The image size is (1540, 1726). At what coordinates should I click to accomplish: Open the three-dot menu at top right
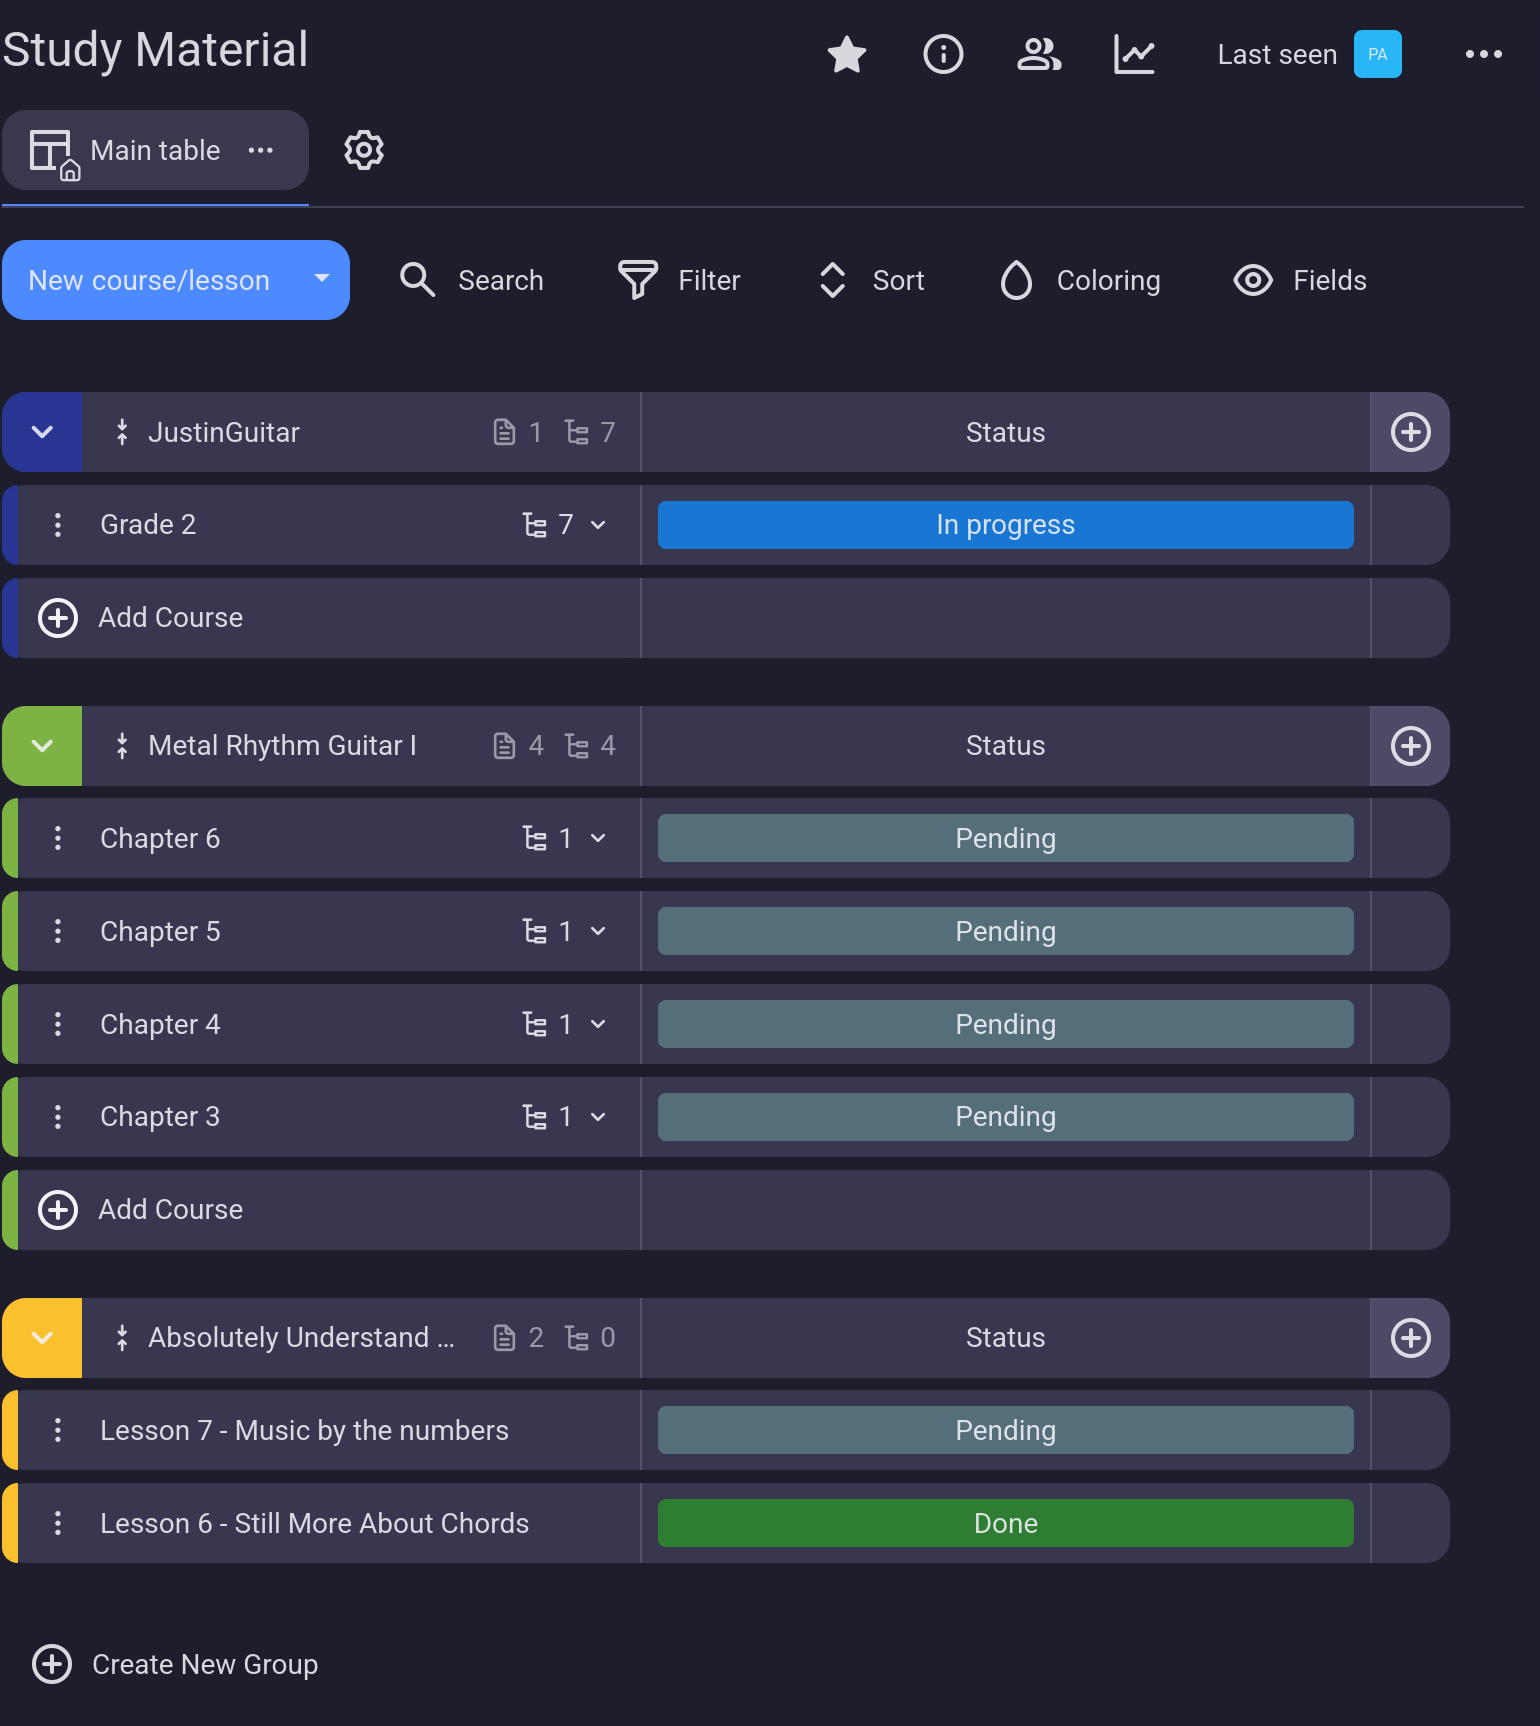pos(1483,54)
